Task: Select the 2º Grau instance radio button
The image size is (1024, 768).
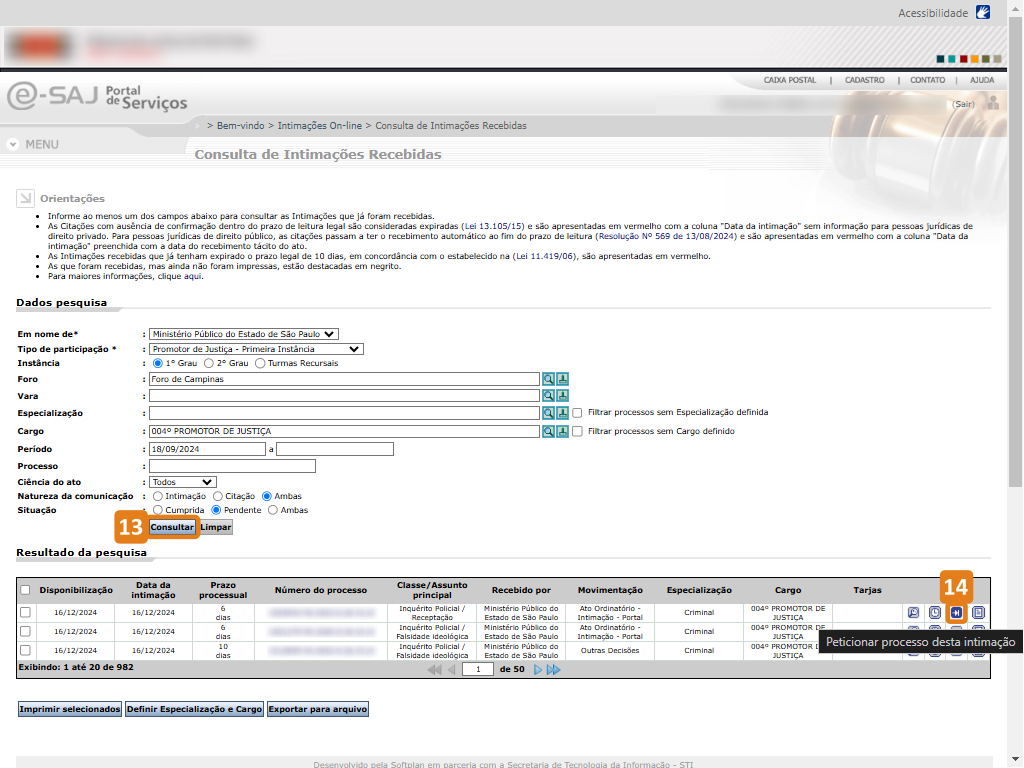Action: click(209, 363)
